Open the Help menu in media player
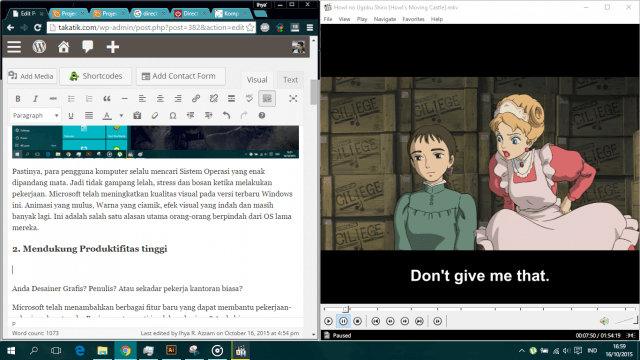This screenshot has width=640, height=360. 436,19
